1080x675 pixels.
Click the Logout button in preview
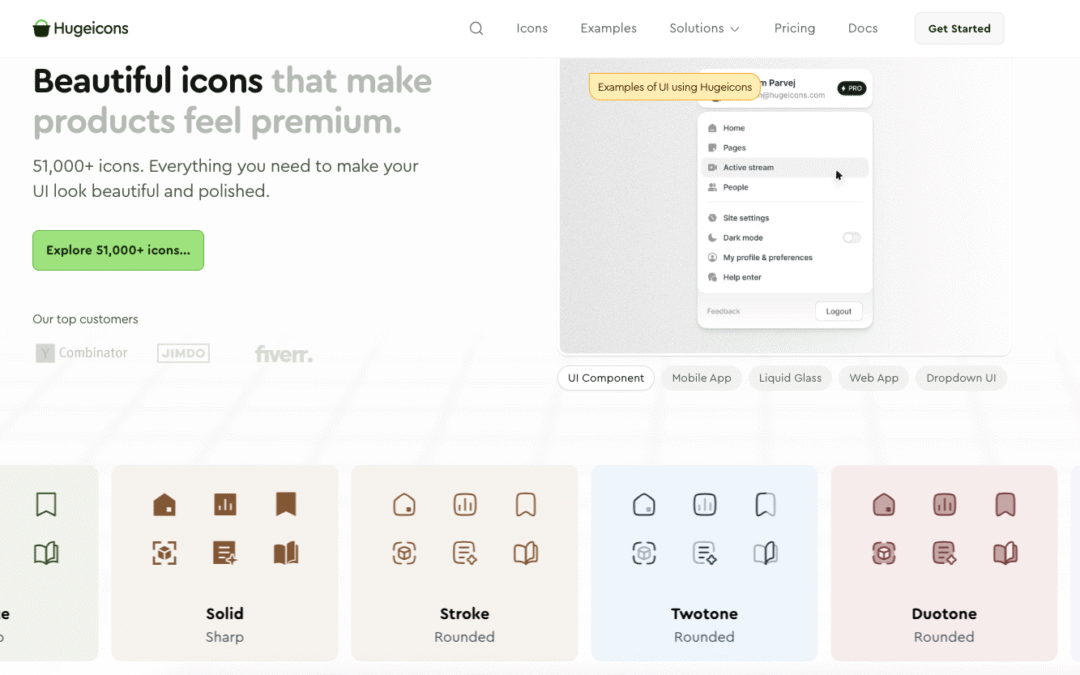point(838,311)
